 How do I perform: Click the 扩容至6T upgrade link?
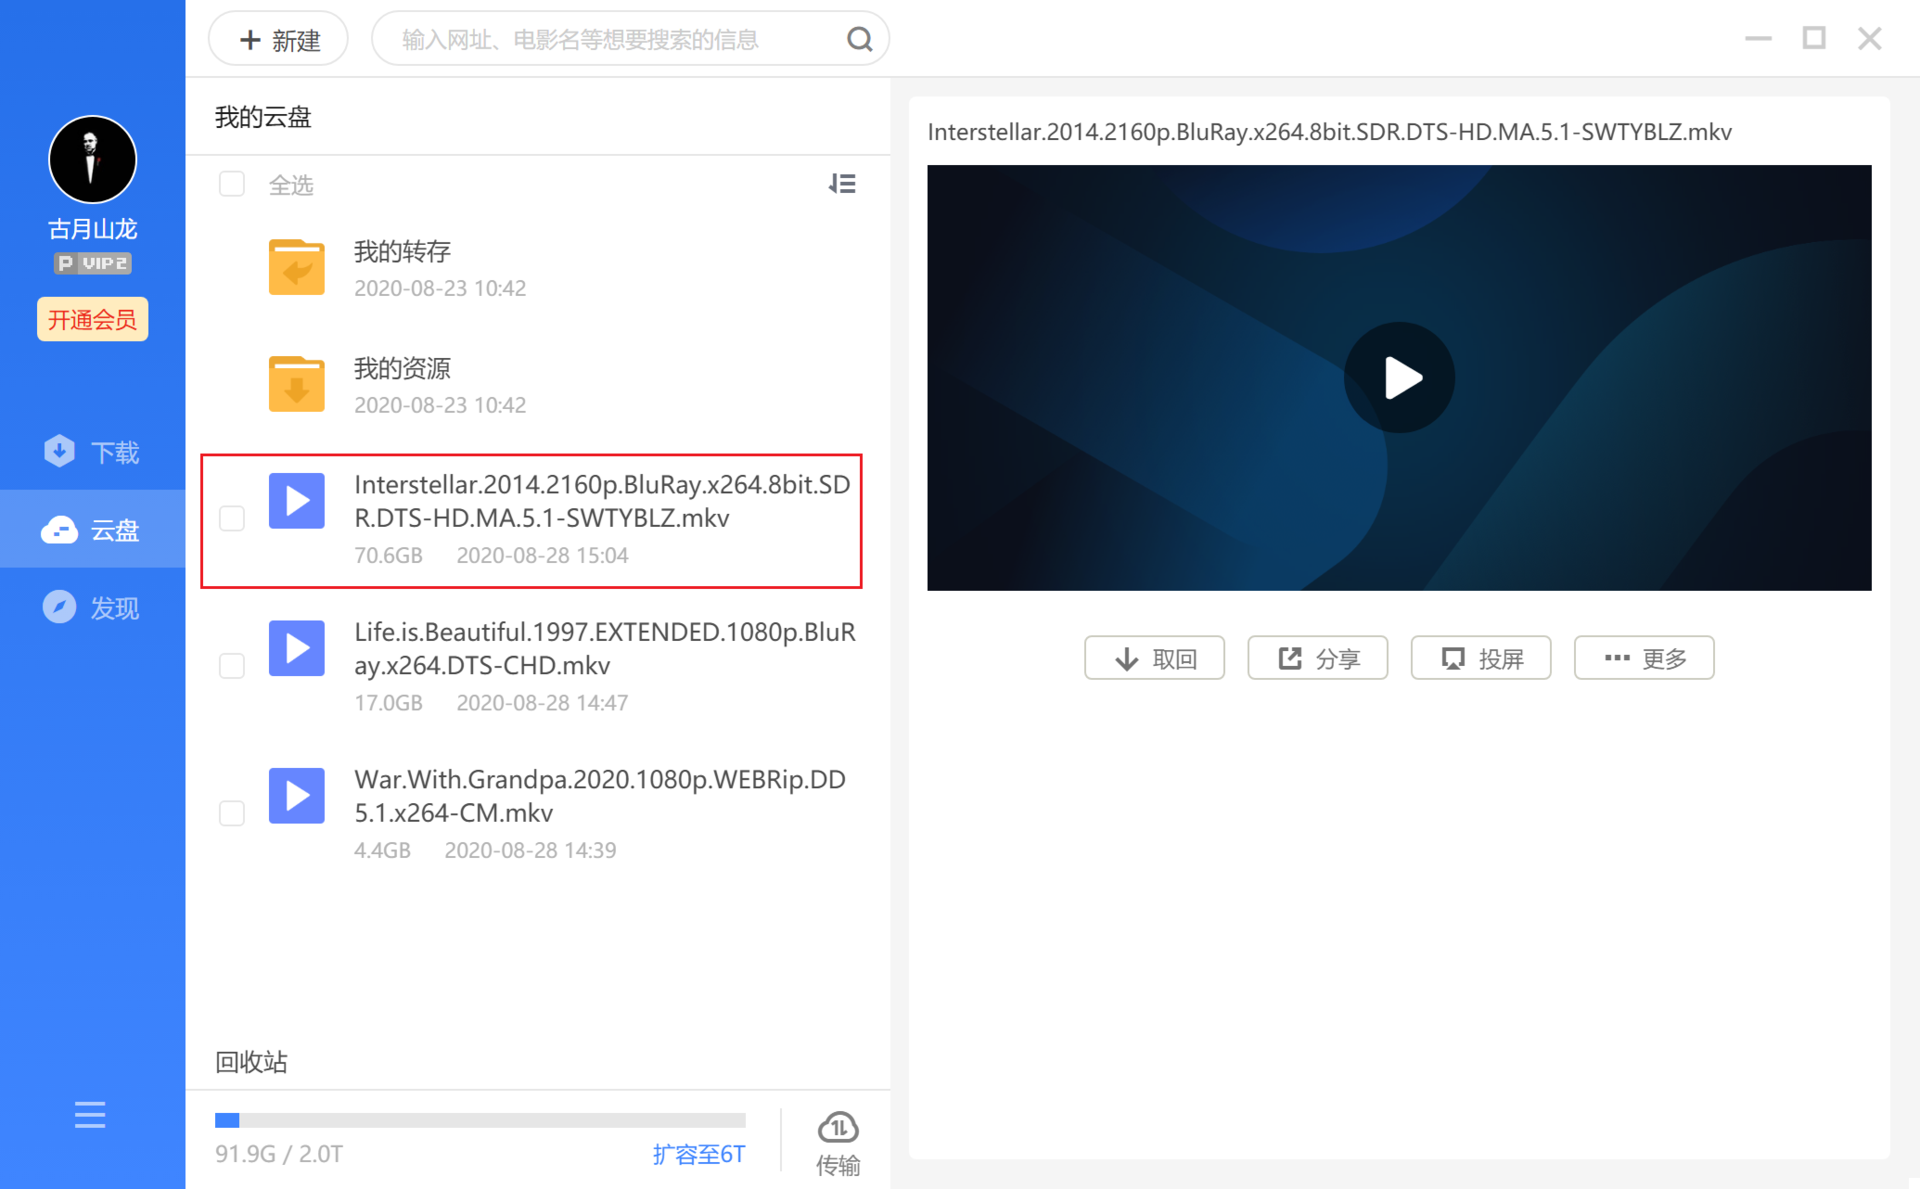(x=698, y=1153)
